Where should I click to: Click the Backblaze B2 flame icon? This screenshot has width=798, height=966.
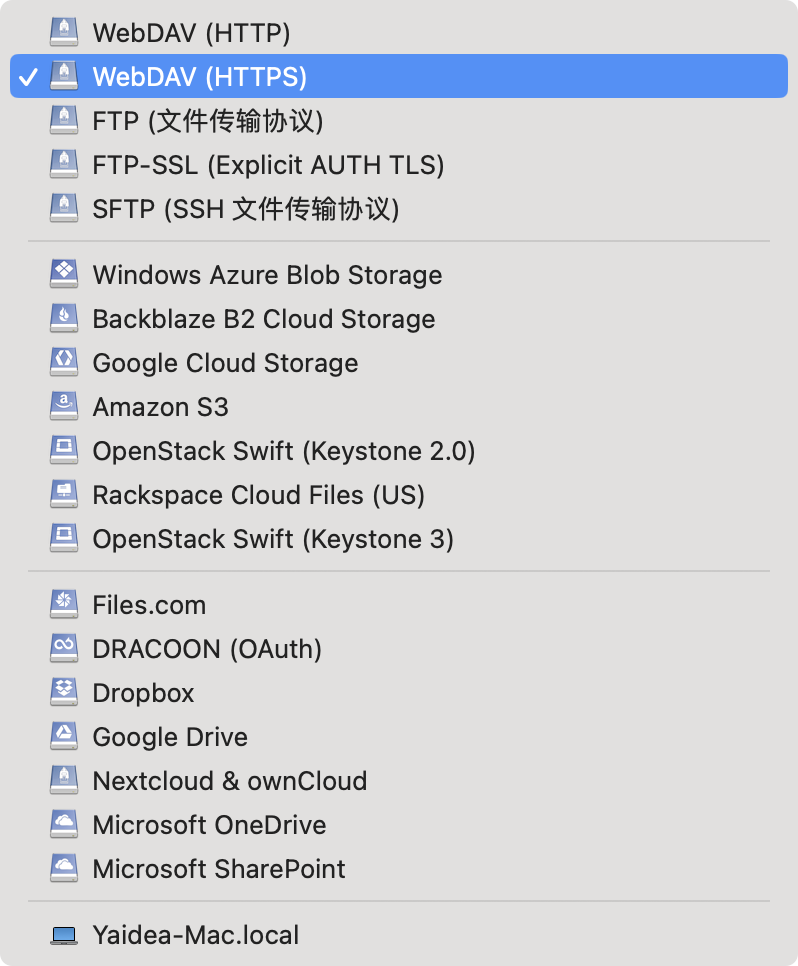coord(64,318)
